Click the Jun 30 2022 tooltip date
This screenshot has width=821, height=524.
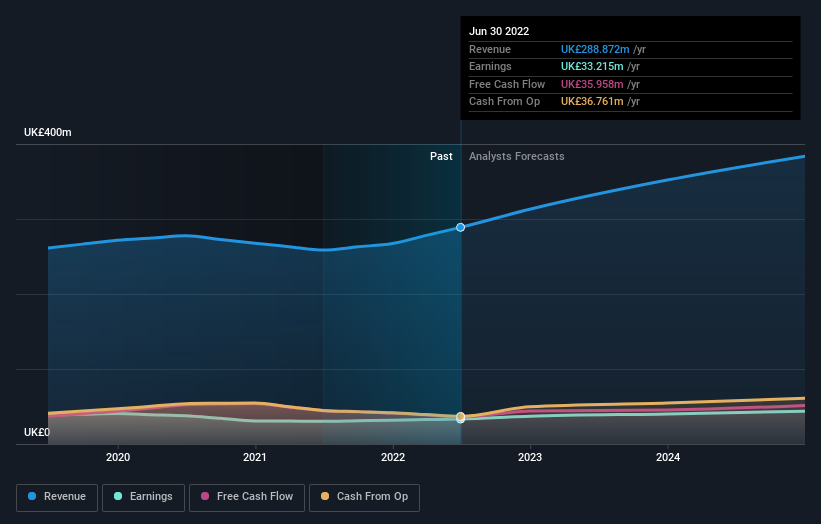(498, 31)
